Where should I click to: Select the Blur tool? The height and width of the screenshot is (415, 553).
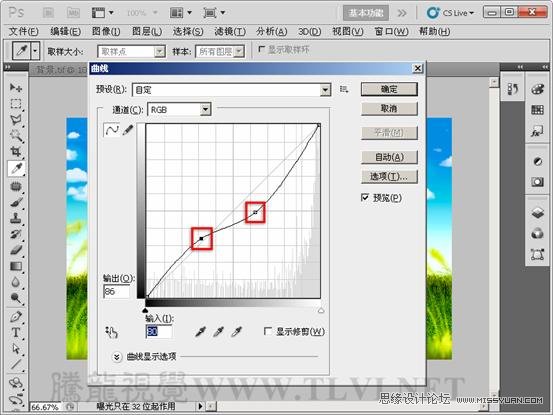(x=16, y=282)
